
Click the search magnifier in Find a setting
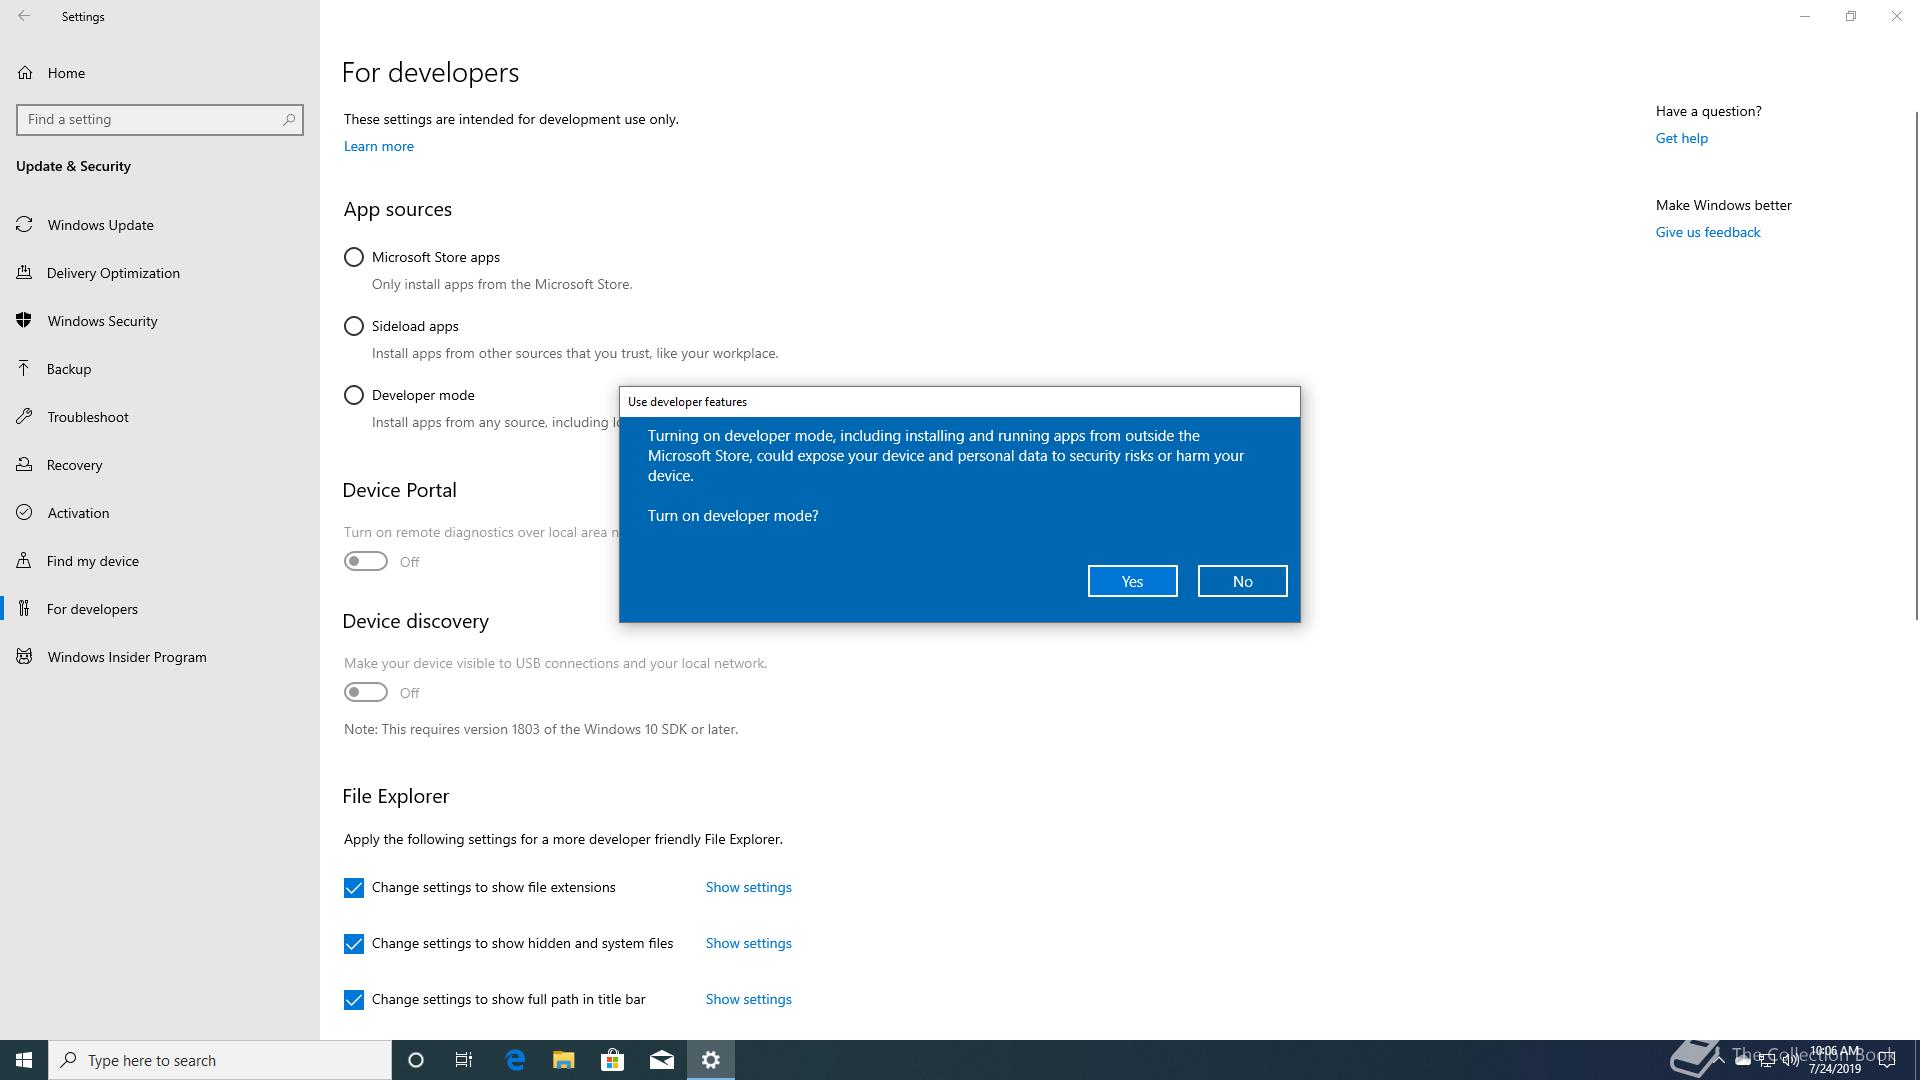289,119
